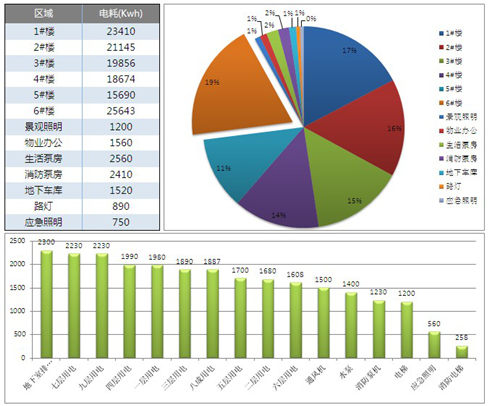Select the 通风机 bar showing 1500
The height and width of the screenshot is (406, 489).
pyautogui.click(x=323, y=323)
